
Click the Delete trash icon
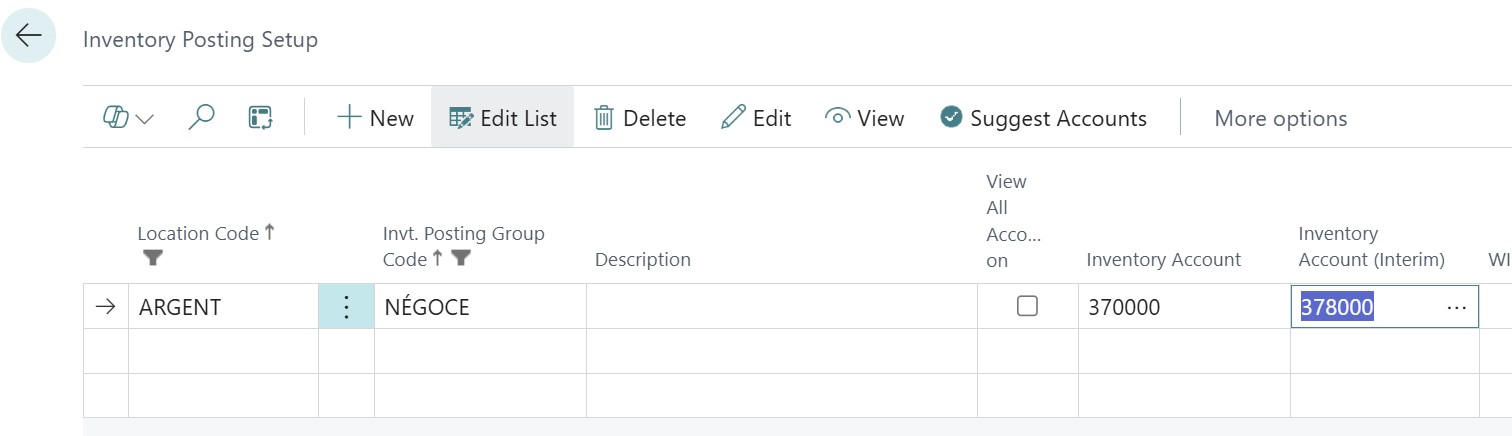coord(604,118)
